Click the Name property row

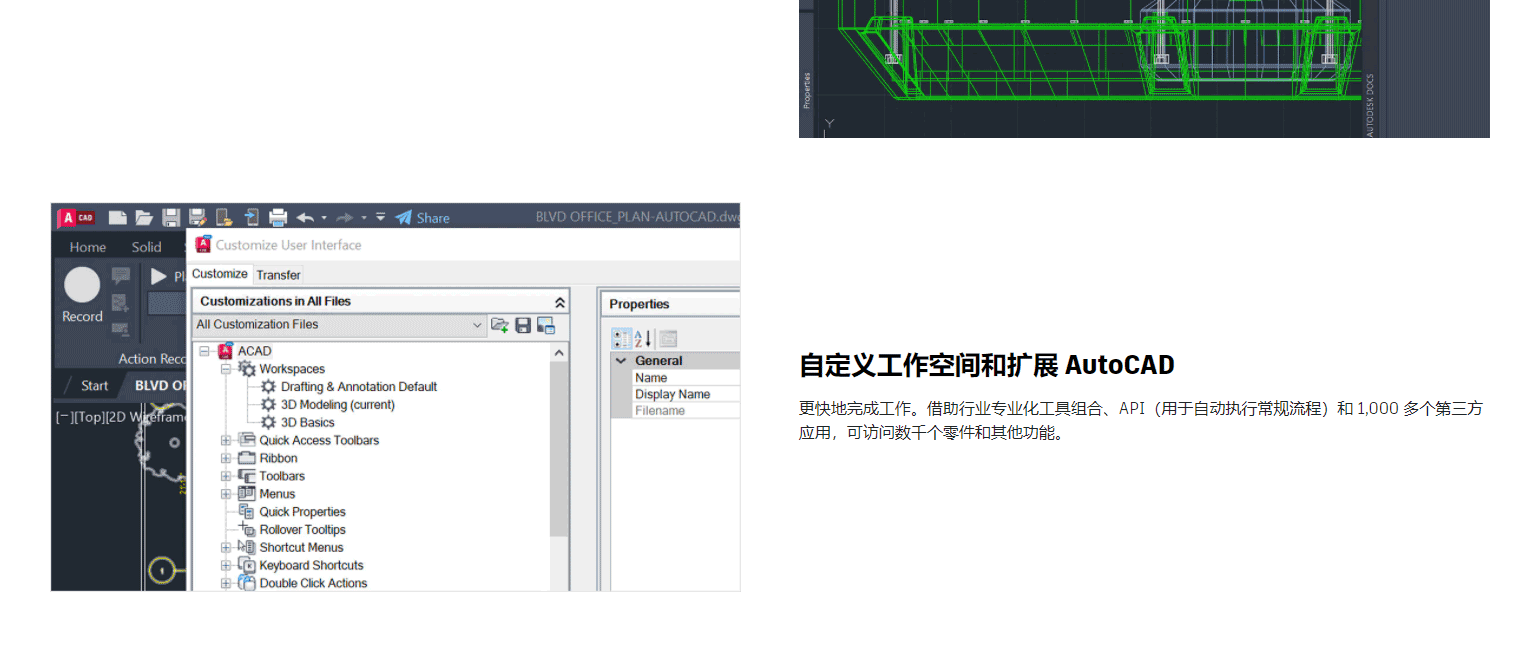[x=676, y=378]
